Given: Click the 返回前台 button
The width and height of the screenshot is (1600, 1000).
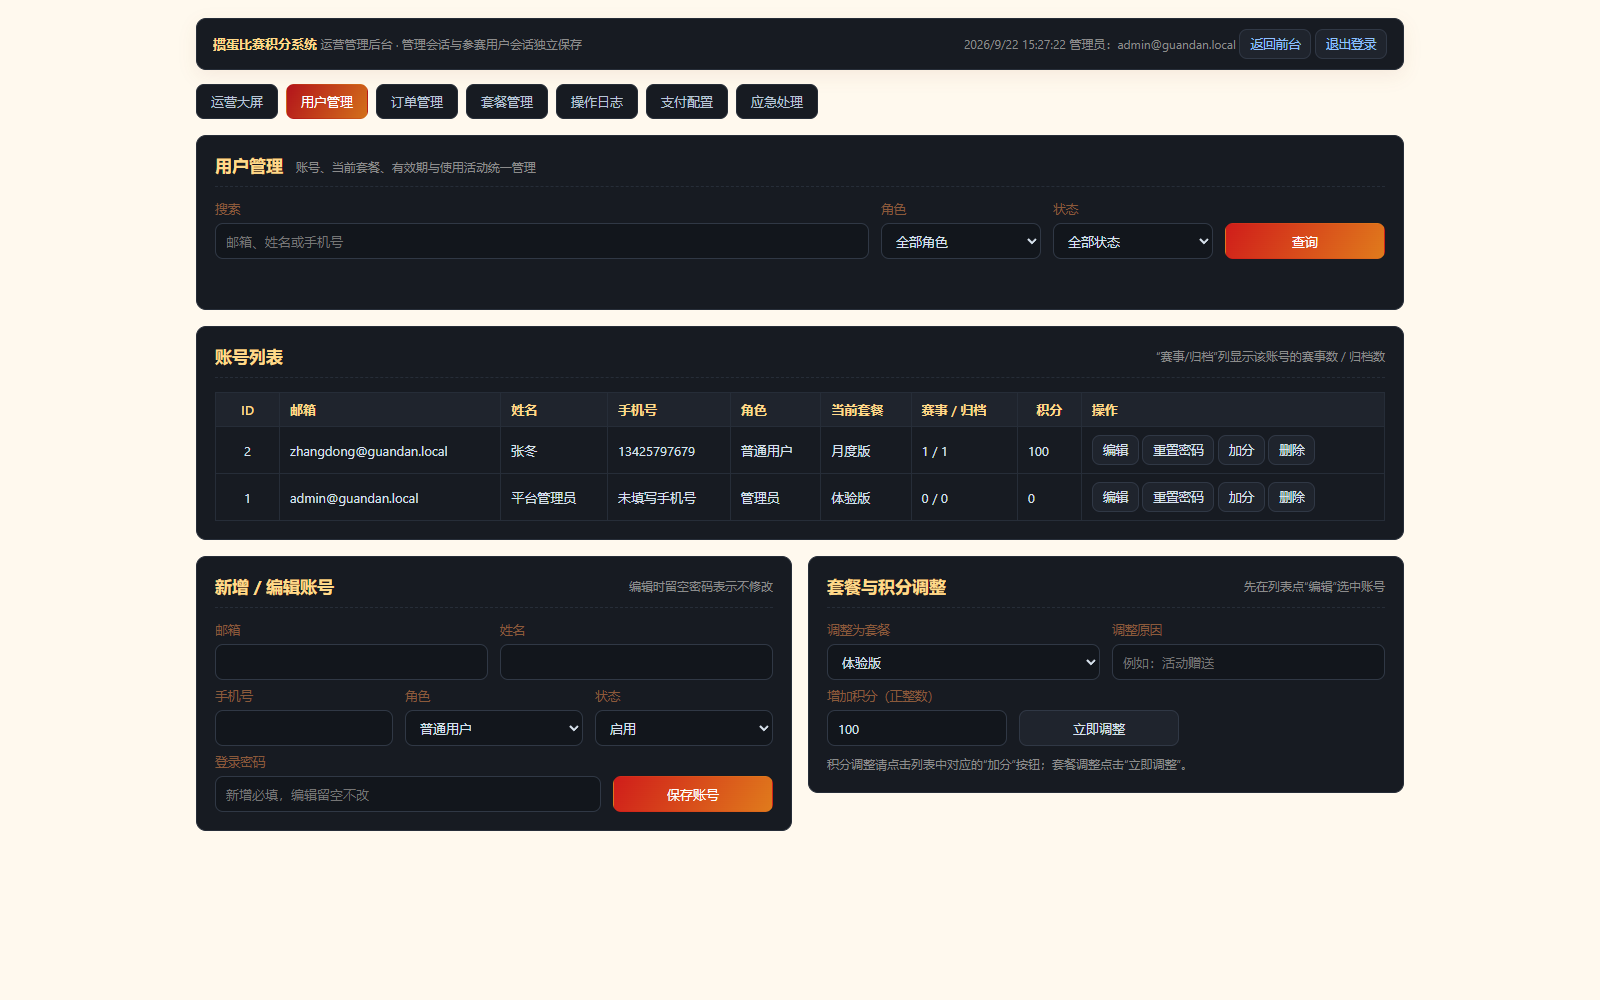Looking at the screenshot, I should coord(1275,44).
